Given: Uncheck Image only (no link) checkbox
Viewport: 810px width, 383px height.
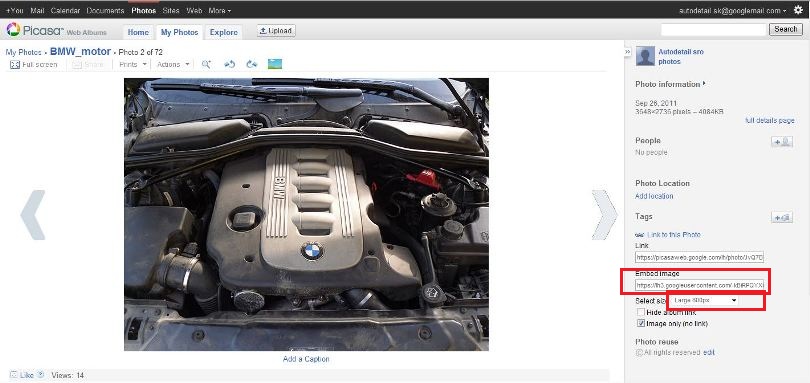Looking at the screenshot, I should (641, 324).
